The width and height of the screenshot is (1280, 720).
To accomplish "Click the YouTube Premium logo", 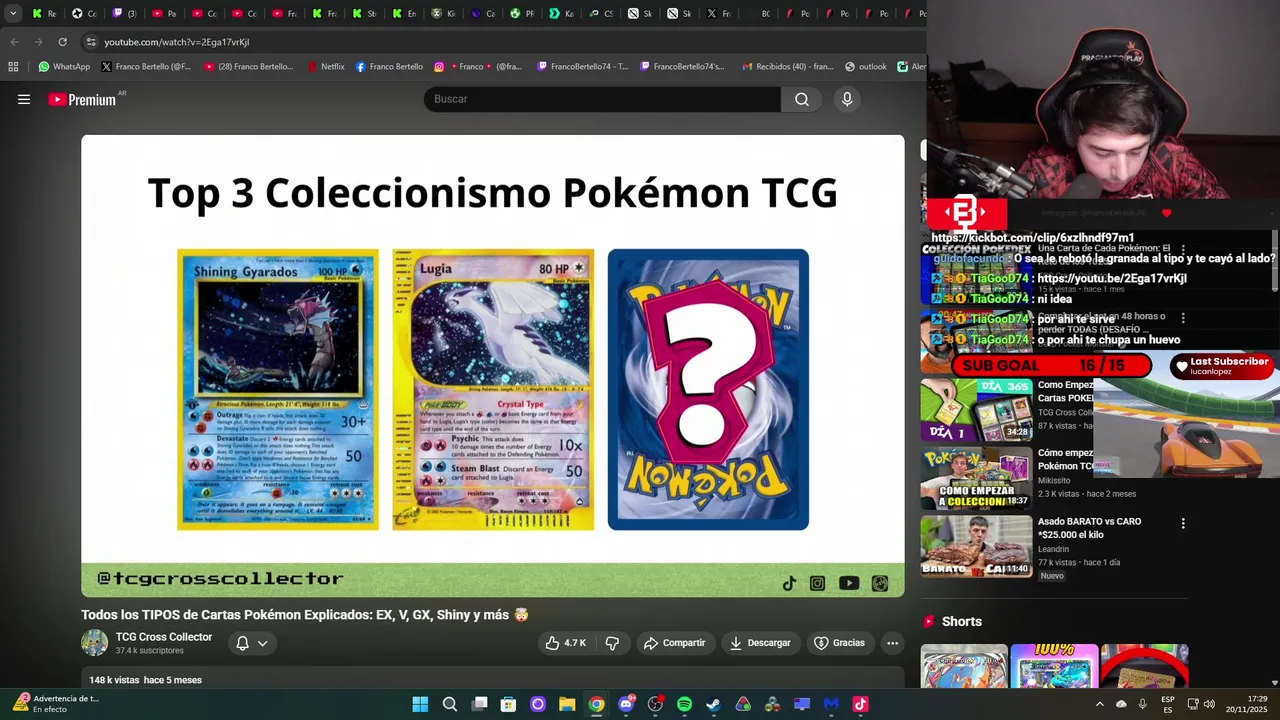I will [84, 99].
